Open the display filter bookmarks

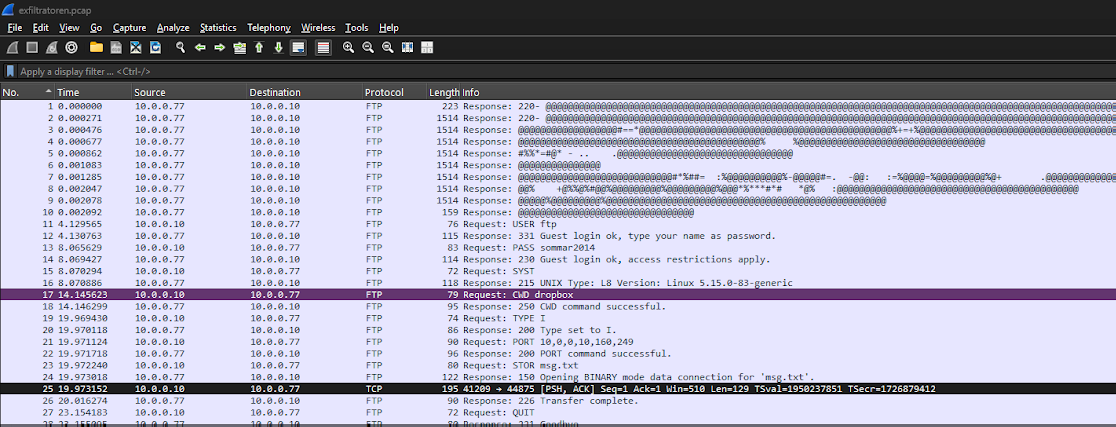click(x=11, y=71)
